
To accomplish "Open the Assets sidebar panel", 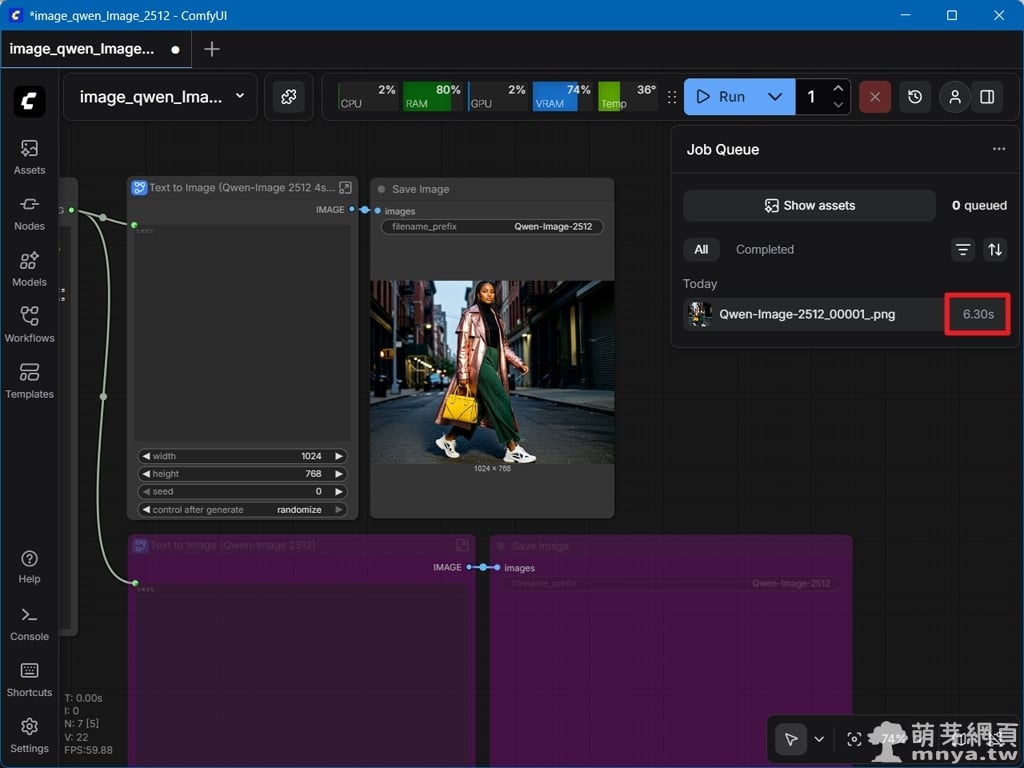I will pos(29,157).
